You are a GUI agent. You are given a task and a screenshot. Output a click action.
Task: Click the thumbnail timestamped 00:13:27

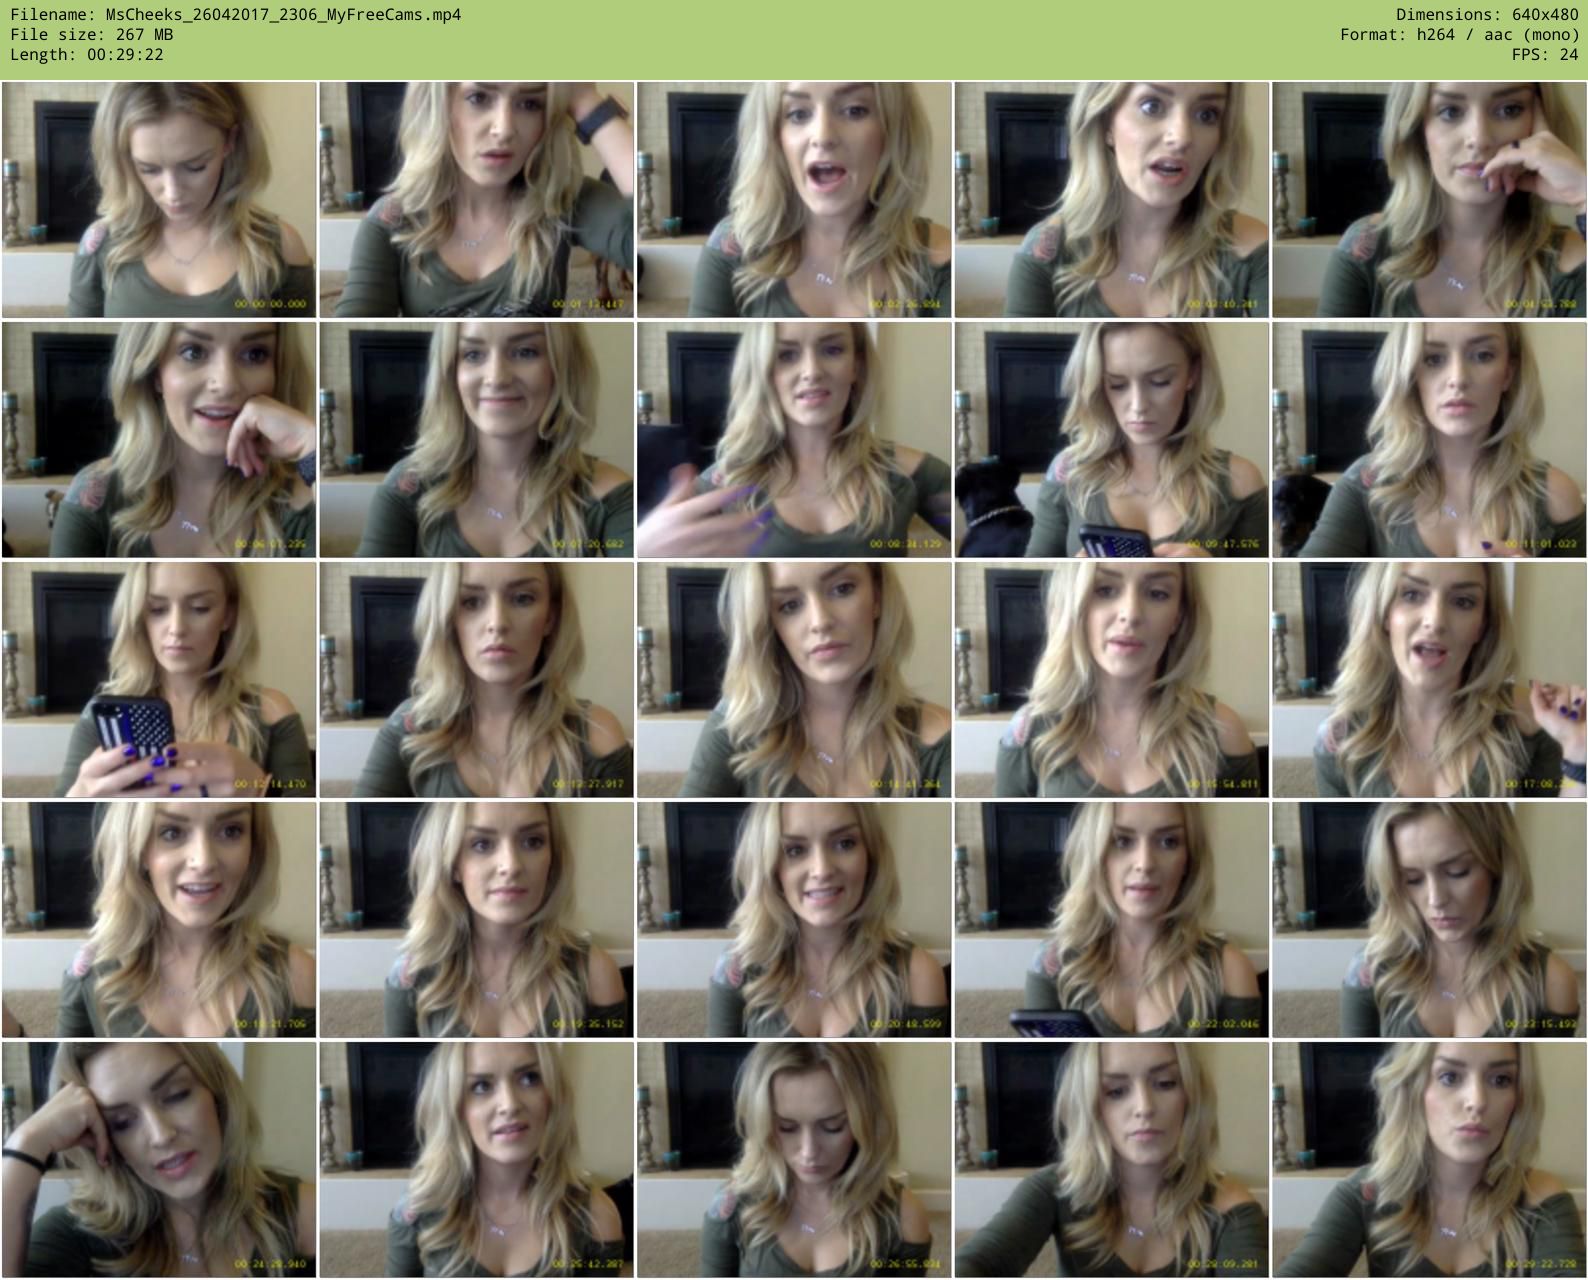476,679
